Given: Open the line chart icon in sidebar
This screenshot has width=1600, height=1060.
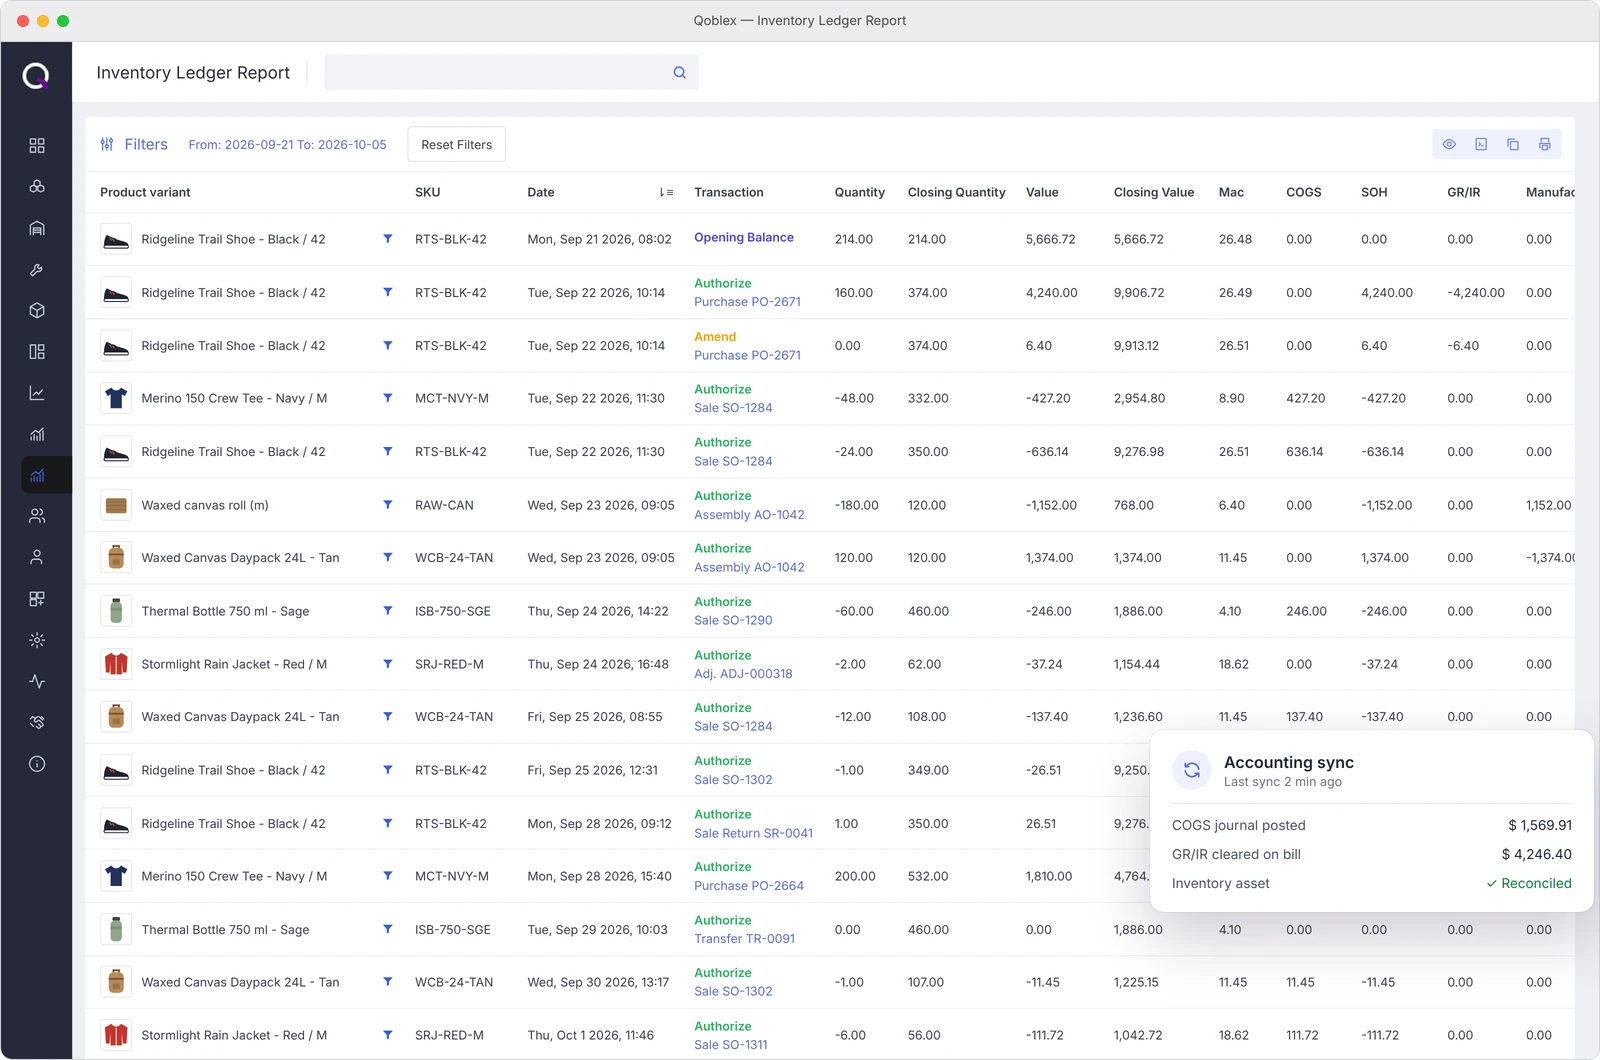Looking at the screenshot, I should [37, 393].
